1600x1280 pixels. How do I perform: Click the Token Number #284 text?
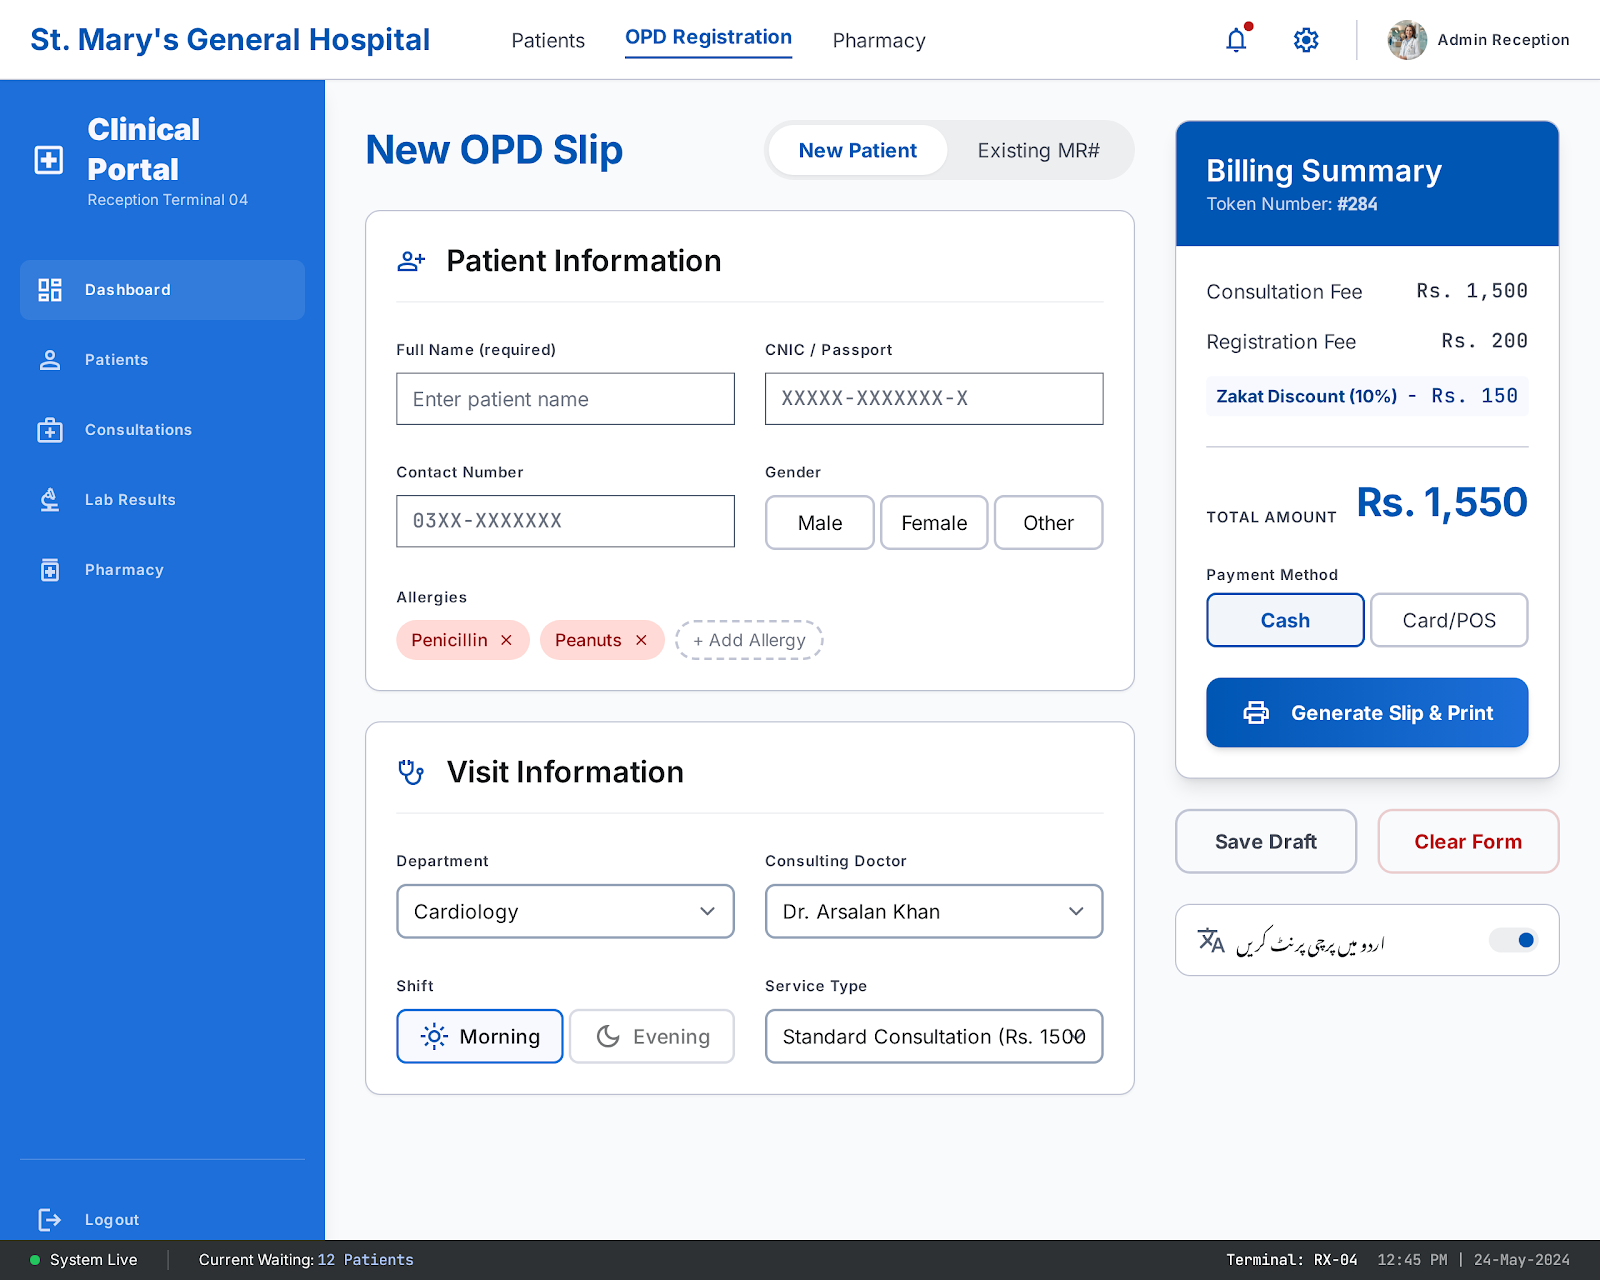1292,204
